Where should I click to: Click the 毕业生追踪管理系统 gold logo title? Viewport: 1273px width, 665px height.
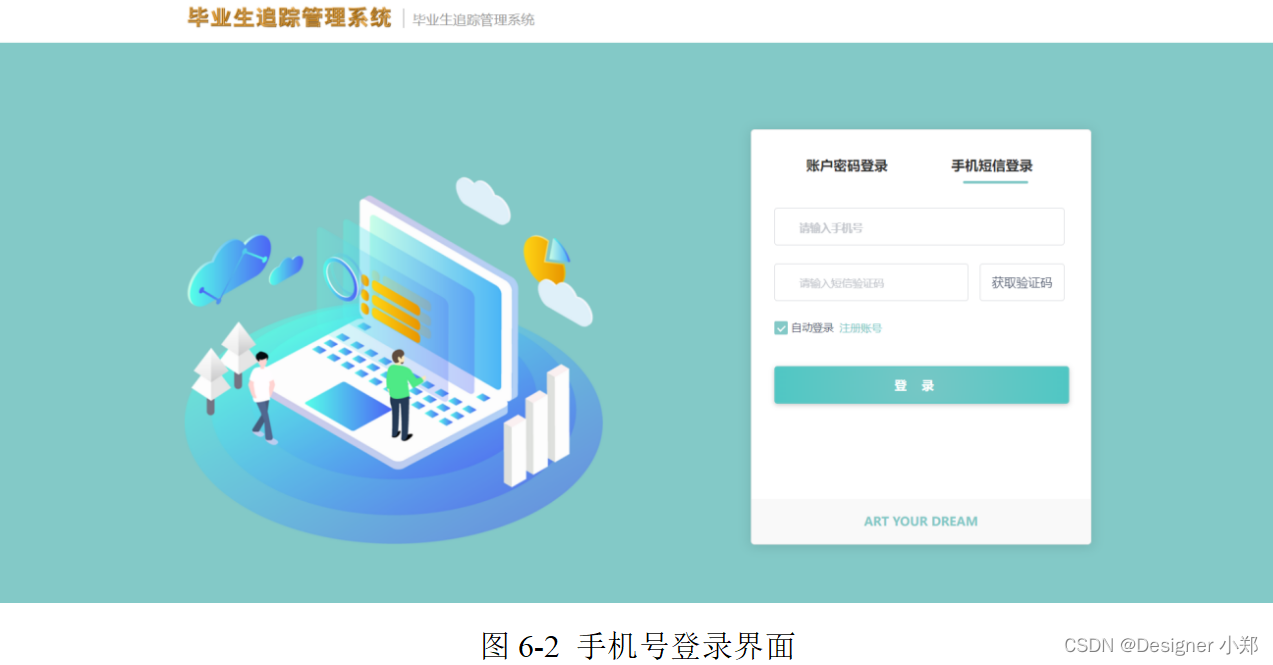[x=290, y=18]
